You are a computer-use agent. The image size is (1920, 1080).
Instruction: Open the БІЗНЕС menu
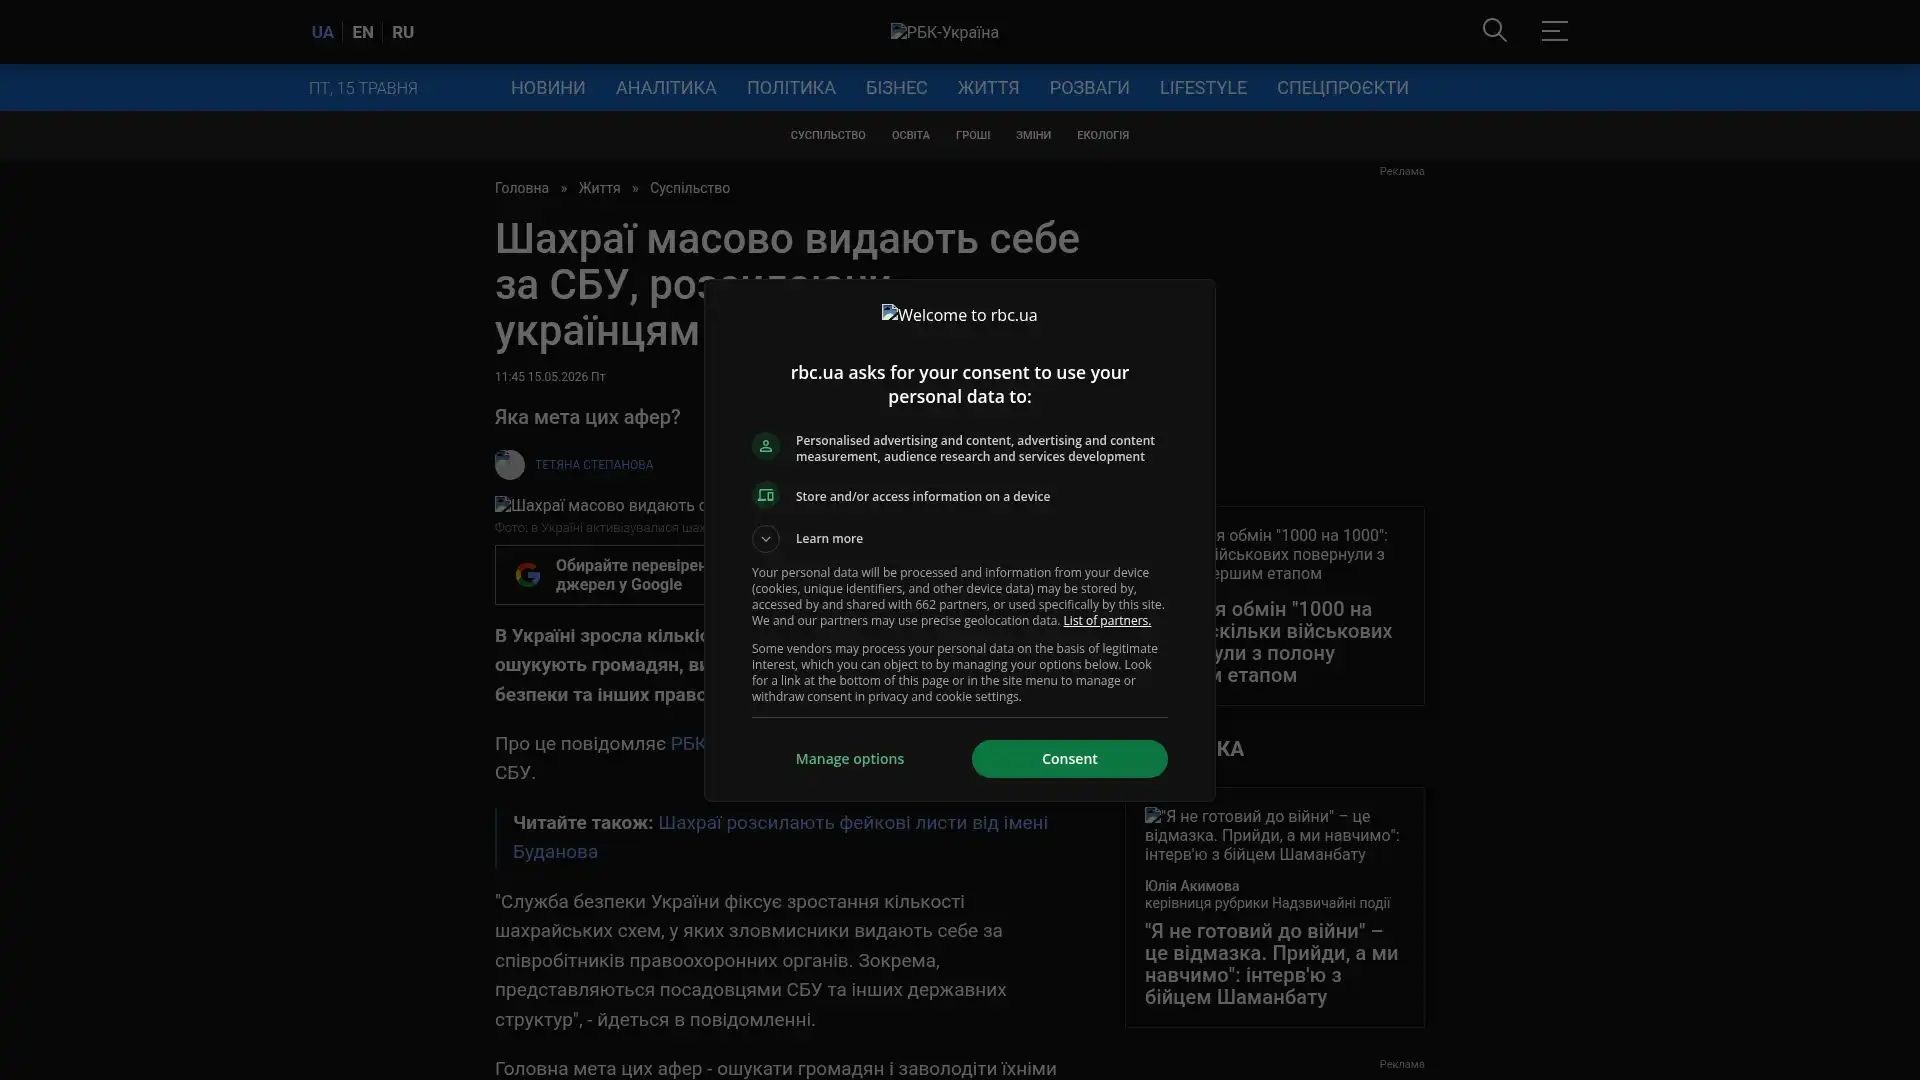(896, 88)
